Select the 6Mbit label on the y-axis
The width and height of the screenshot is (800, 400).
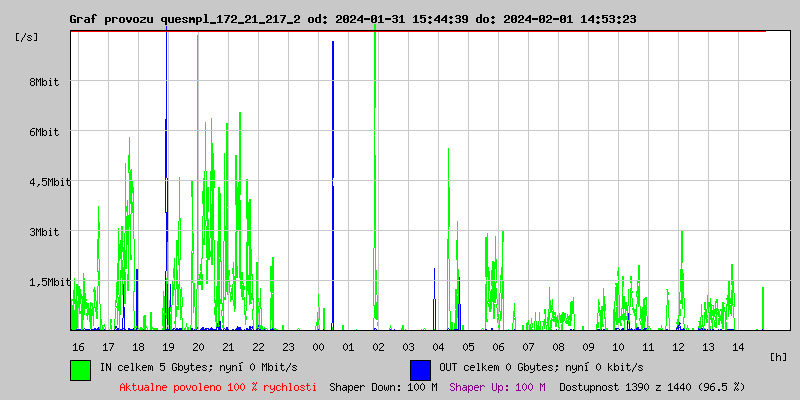pyautogui.click(x=43, y=132)
